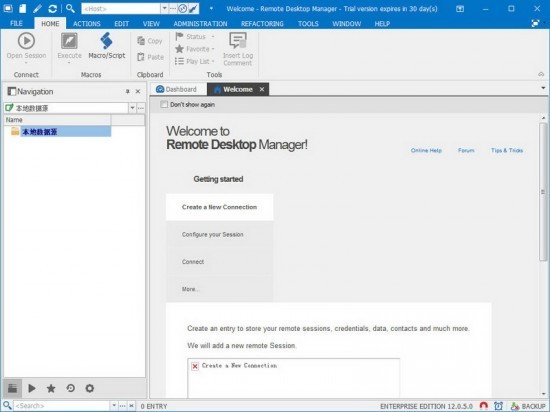550x412 pixels.
Task: Click the quick connect VNC icon
Action: coord(194,8)
